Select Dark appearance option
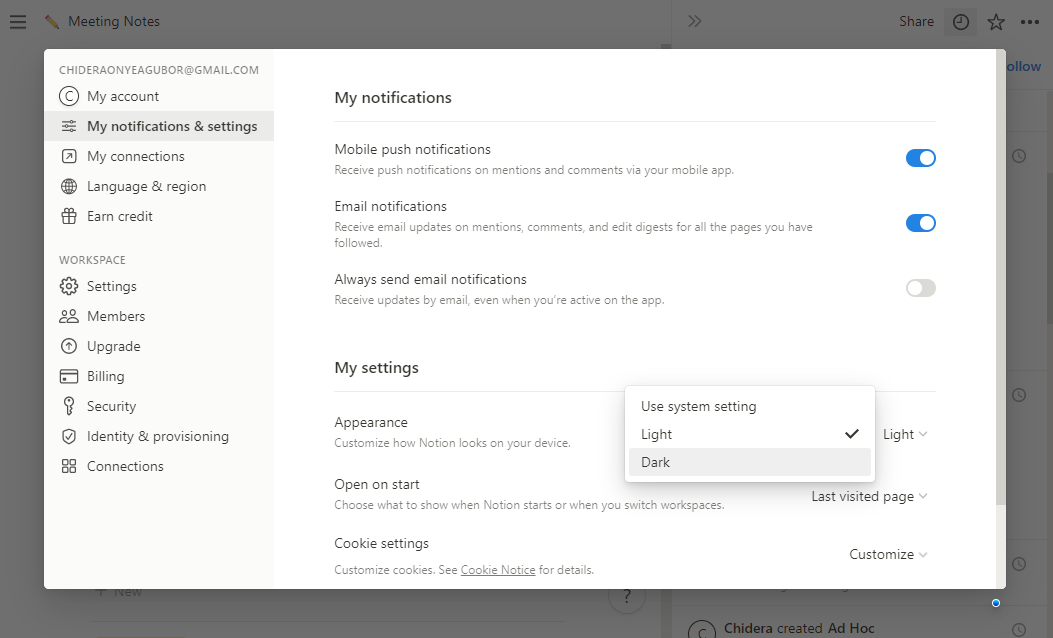1053x638 pixels. point(749,462)
